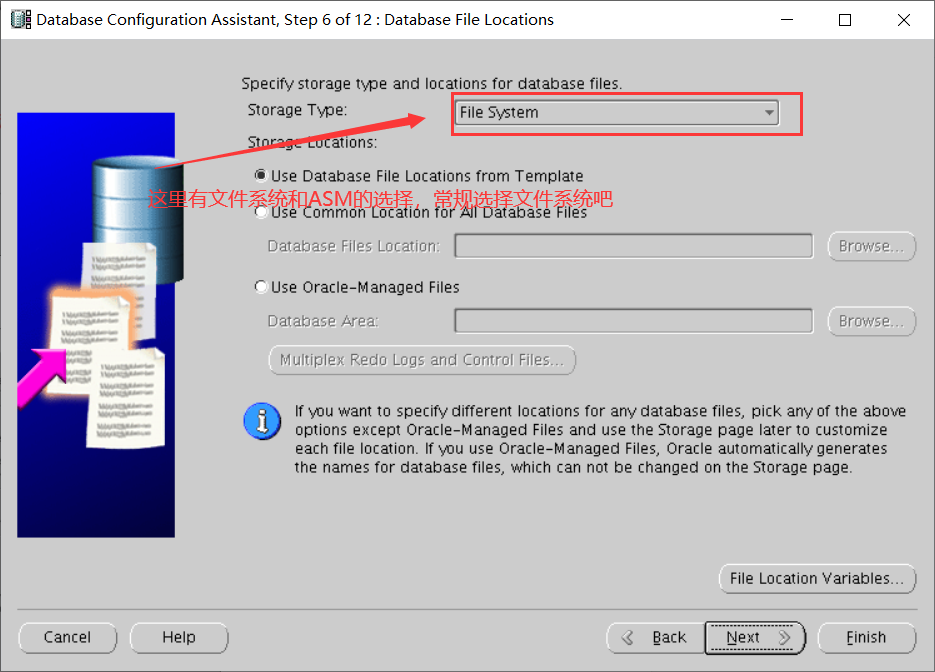Click the Database Files Location text field
This screenshot has width=935, height=672.
tap(633, 246)
